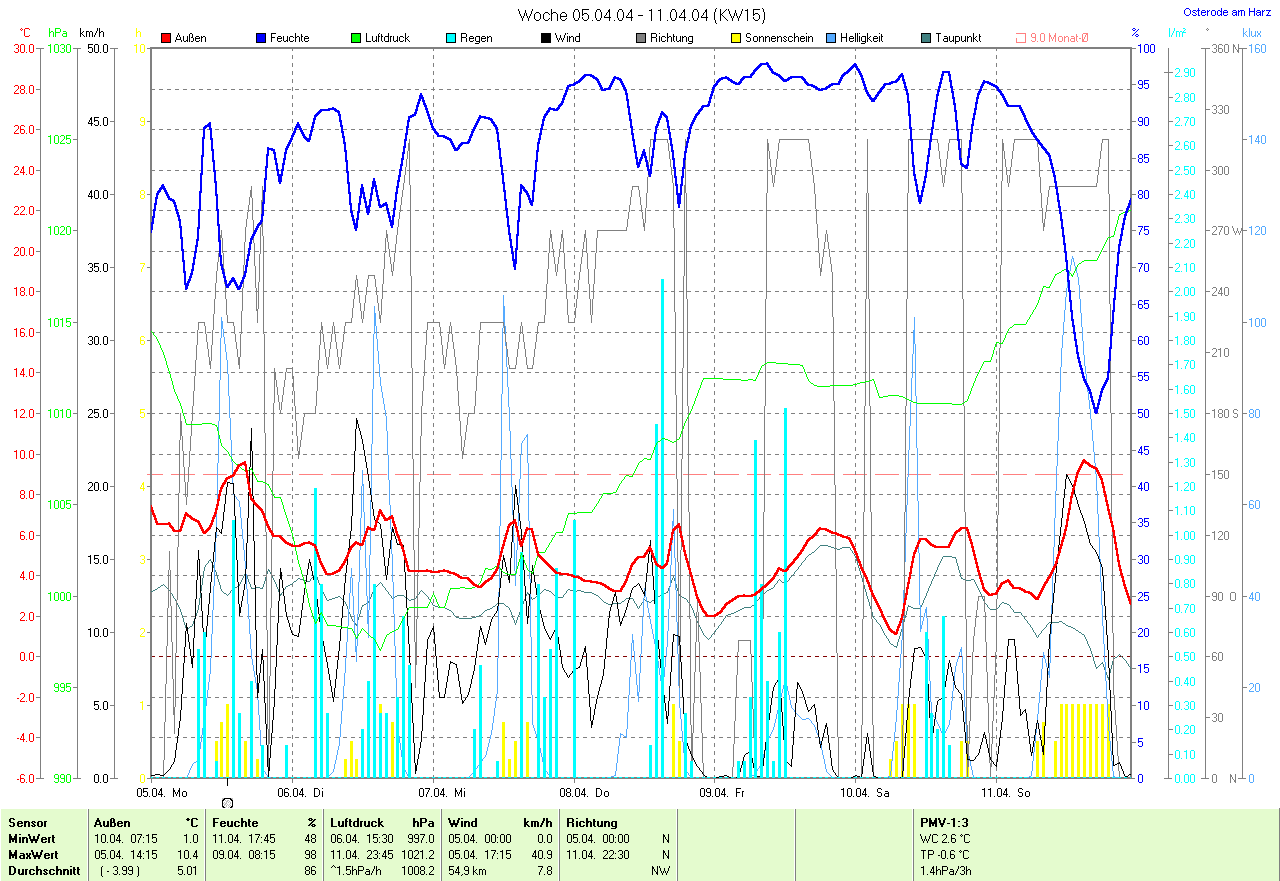Viewport: 1280px width, 881px height.
Task: Toggle the 9.0 Monat-Ø legend box
Action: pyautogui.click(x=1021, y=38)
